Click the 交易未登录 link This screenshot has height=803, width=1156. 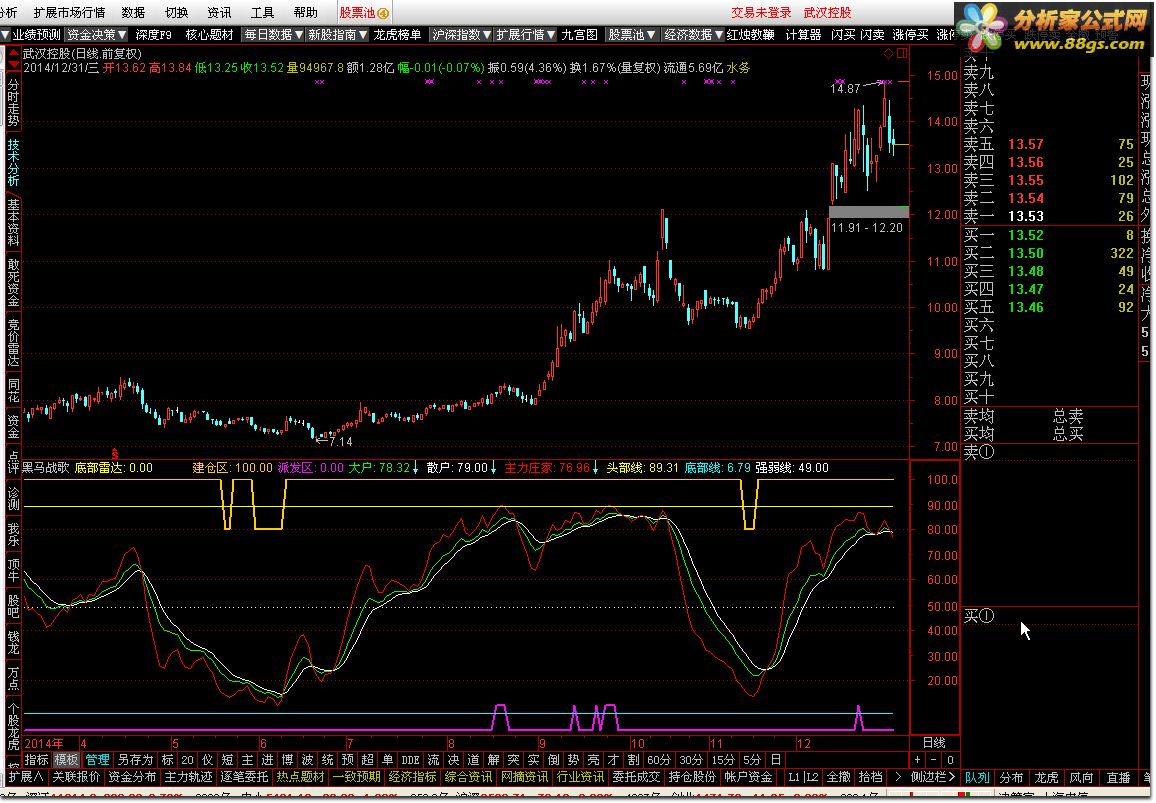coord(761,13)
